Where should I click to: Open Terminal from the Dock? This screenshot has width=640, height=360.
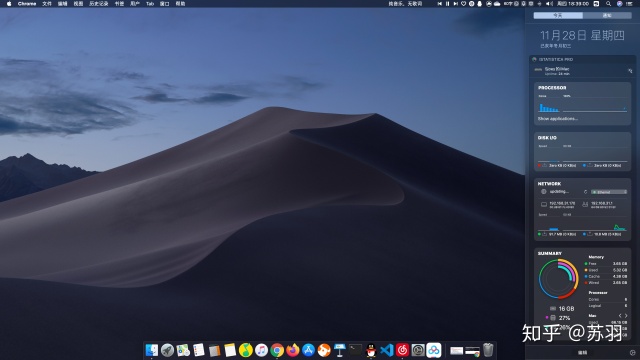coord(356,350)
